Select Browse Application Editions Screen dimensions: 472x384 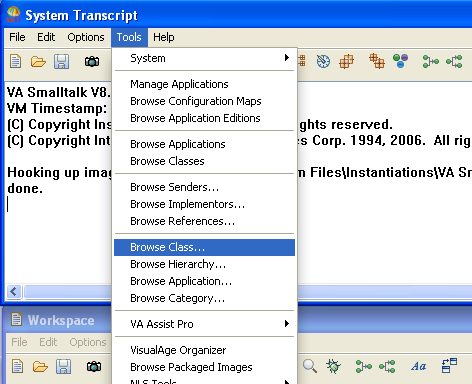point(204,118)
